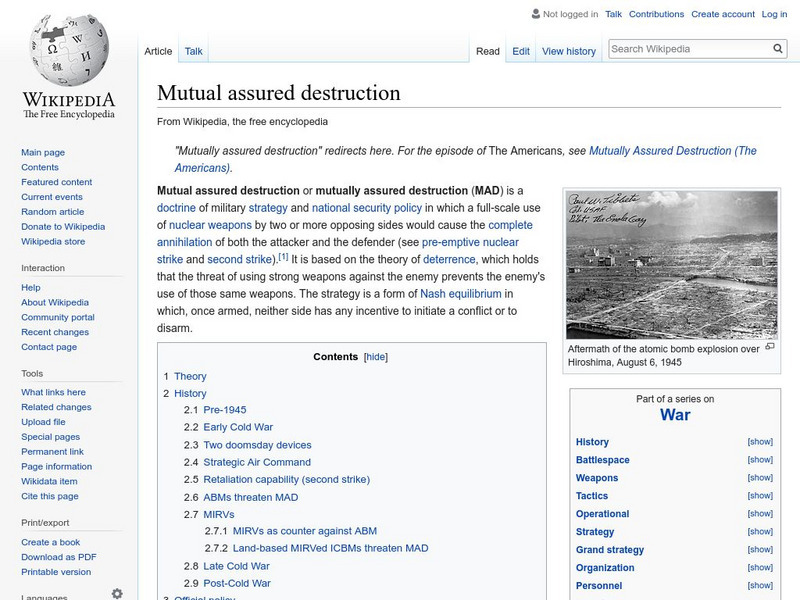Click Donate to Wikipedia
The width and height of the screenshot is (800, 600).
[x=63, y=227]
